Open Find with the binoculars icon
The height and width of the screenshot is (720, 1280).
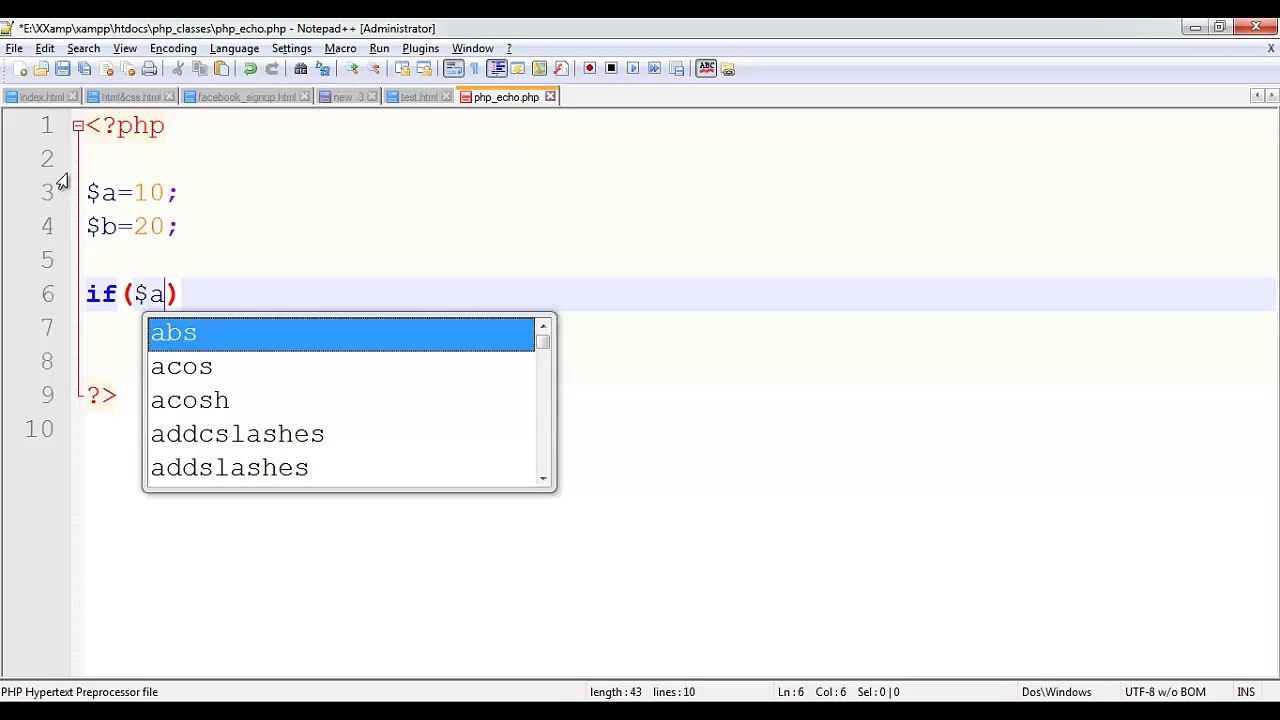click(x=300, y=69)
